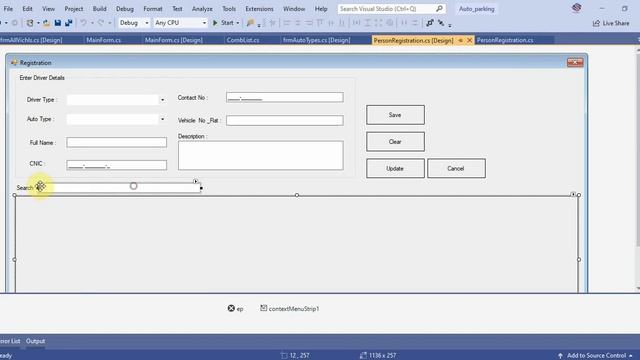Expand the Start button dropdown arrow

238,23
